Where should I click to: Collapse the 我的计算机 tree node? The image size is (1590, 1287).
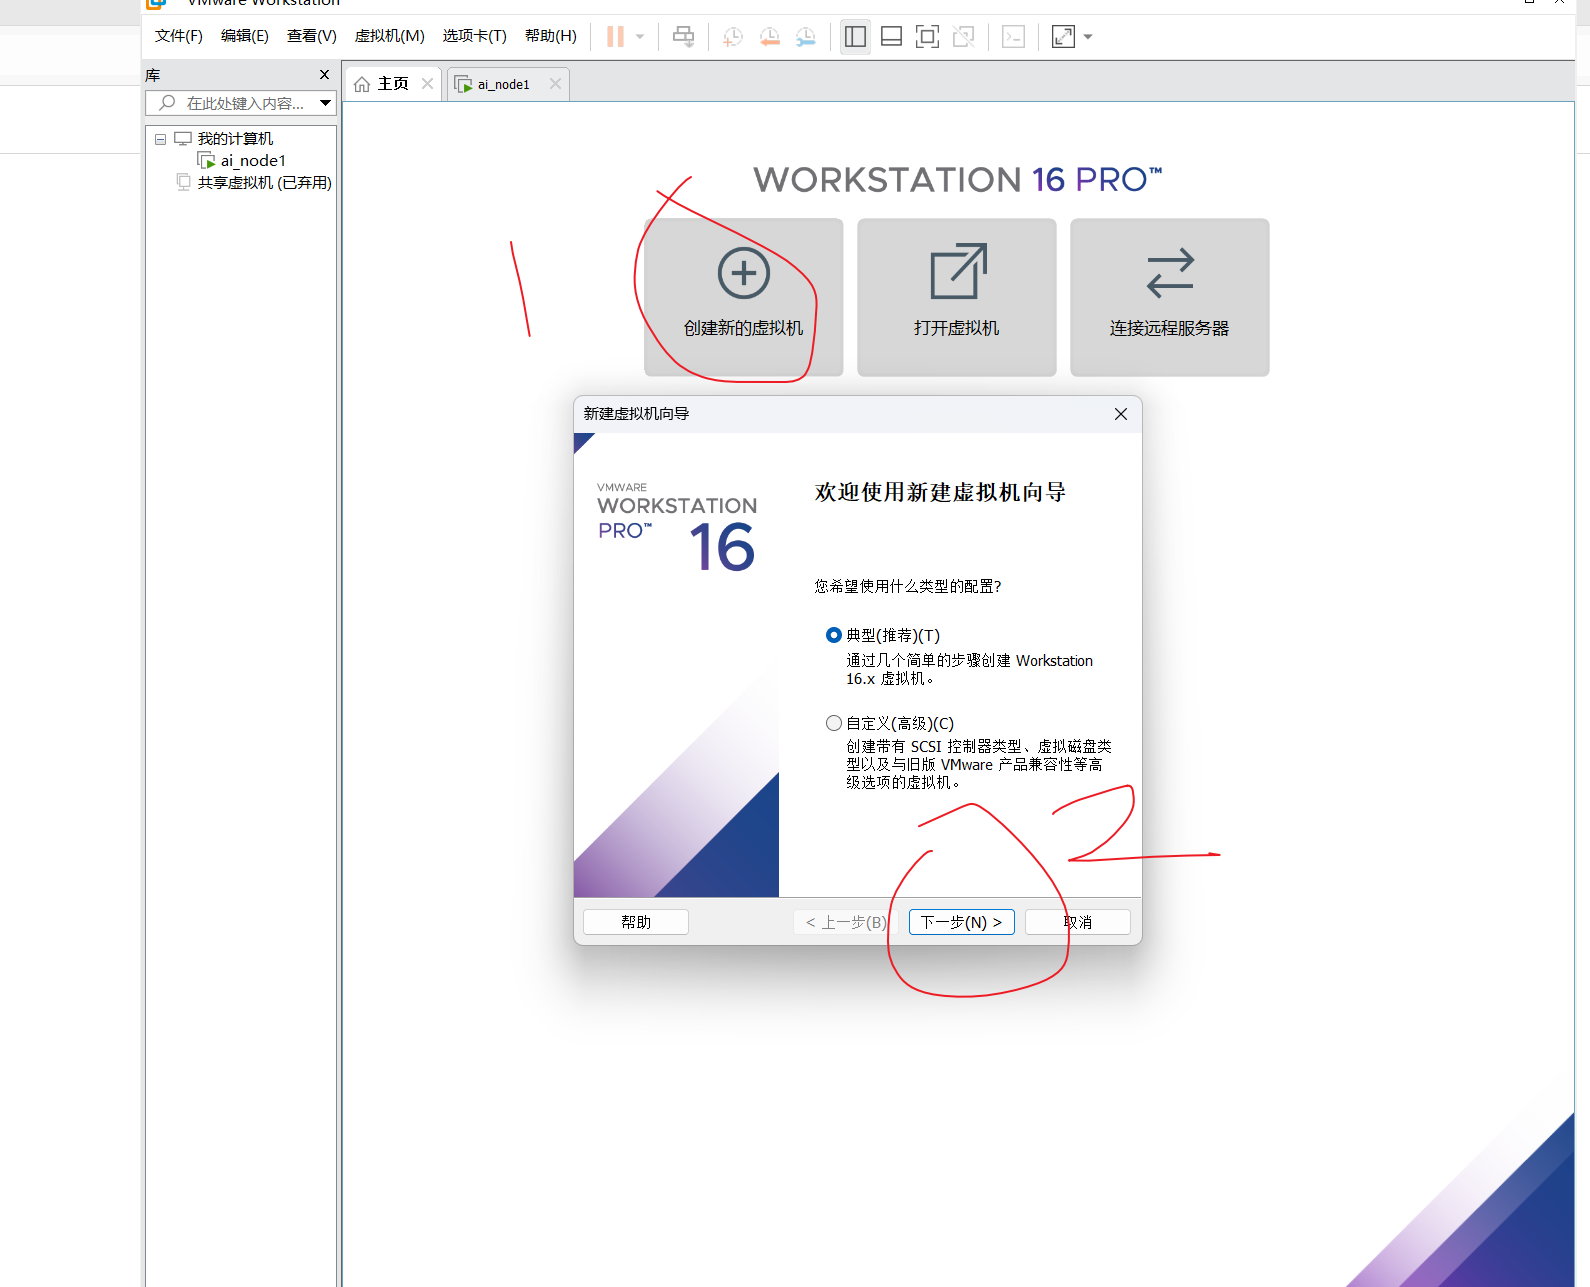[x=160, y=140]
